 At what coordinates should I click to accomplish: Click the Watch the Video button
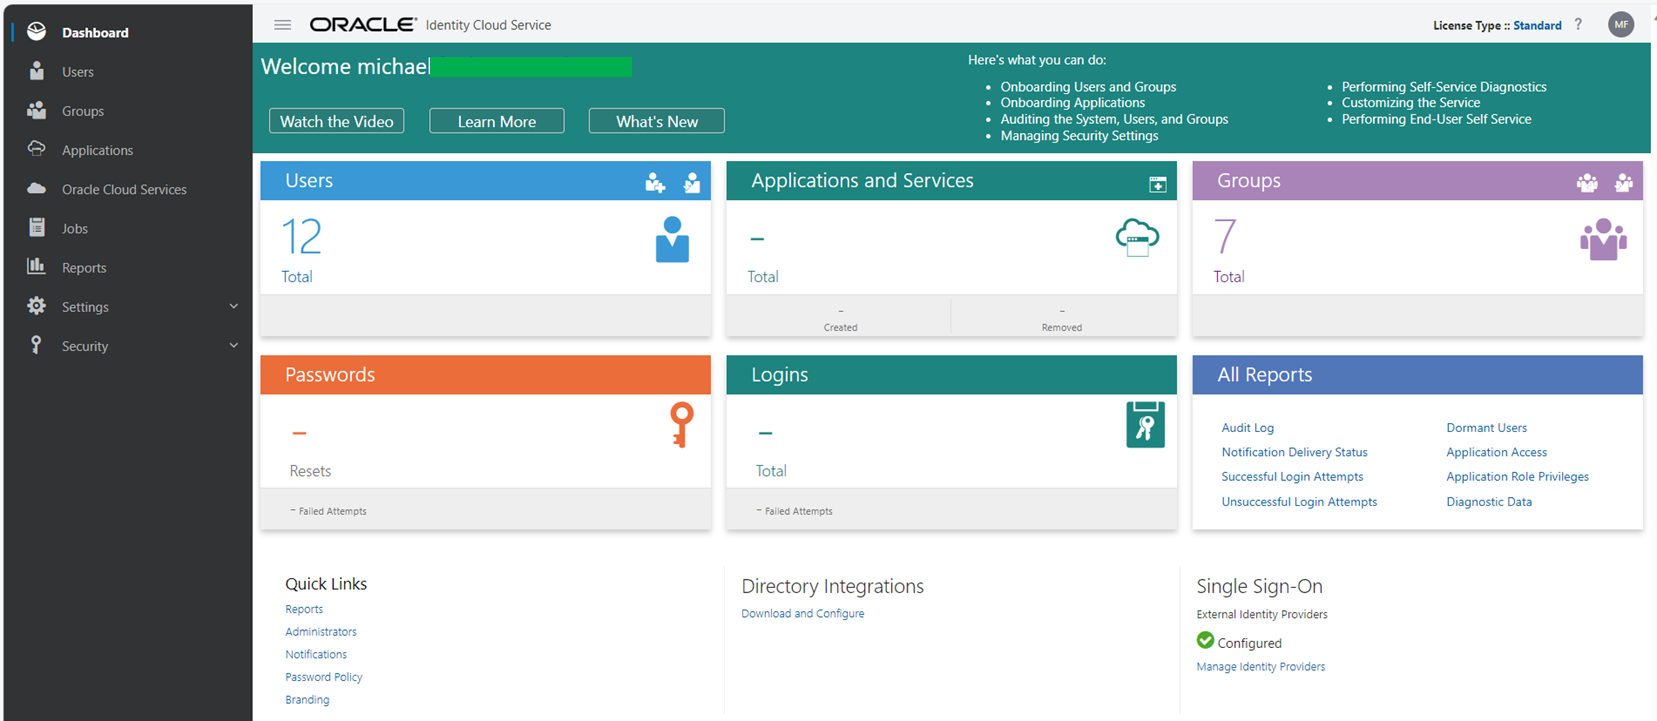[337, 121]
